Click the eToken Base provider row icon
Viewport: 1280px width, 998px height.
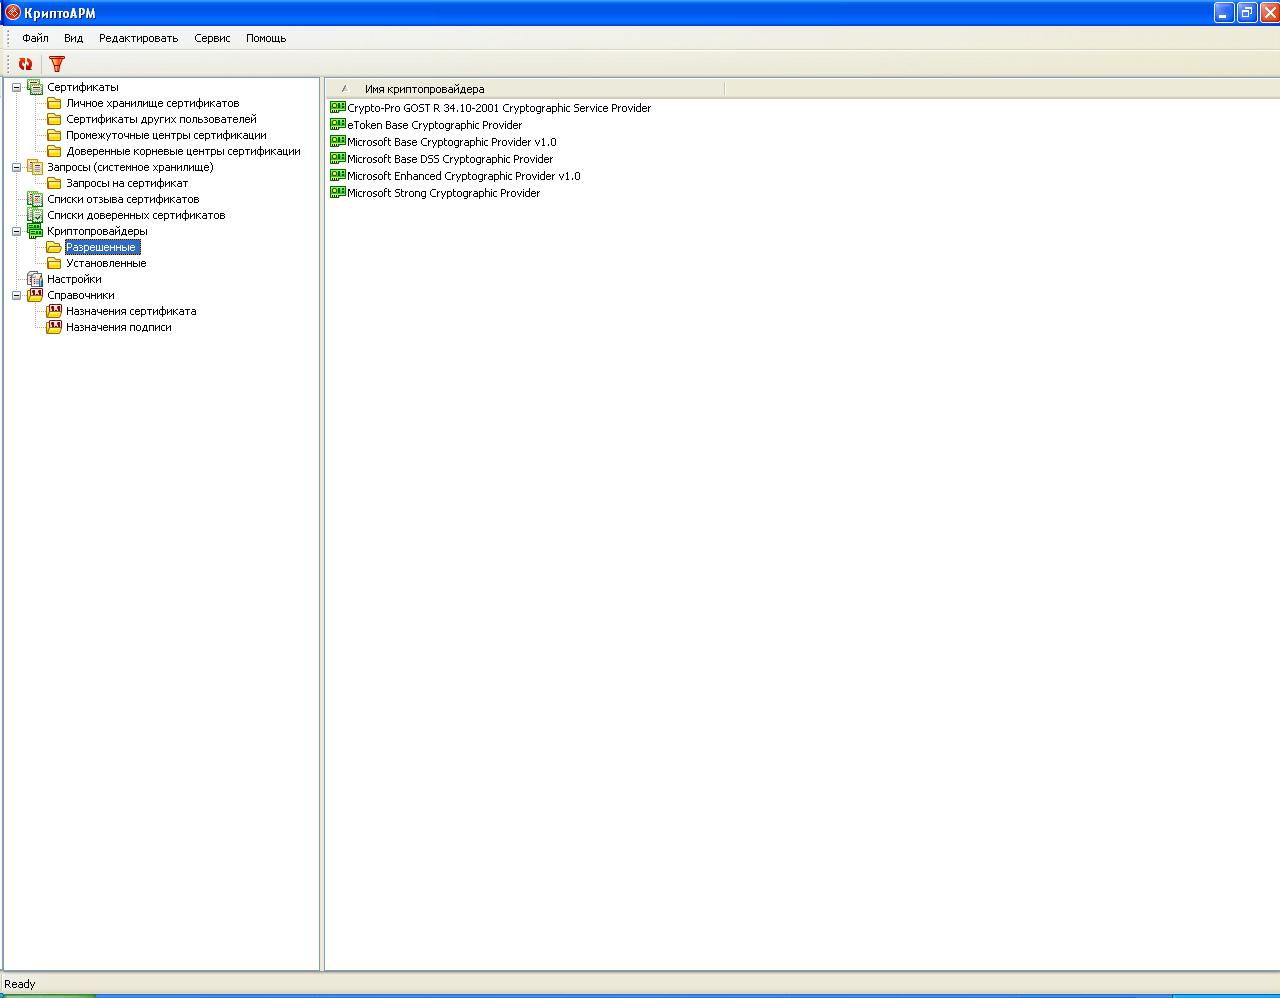pos(338,125)
